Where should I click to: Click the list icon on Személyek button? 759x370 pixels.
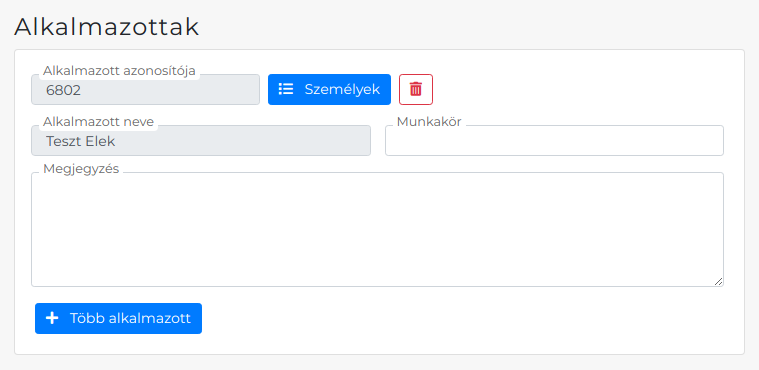[x=286, y=89]
